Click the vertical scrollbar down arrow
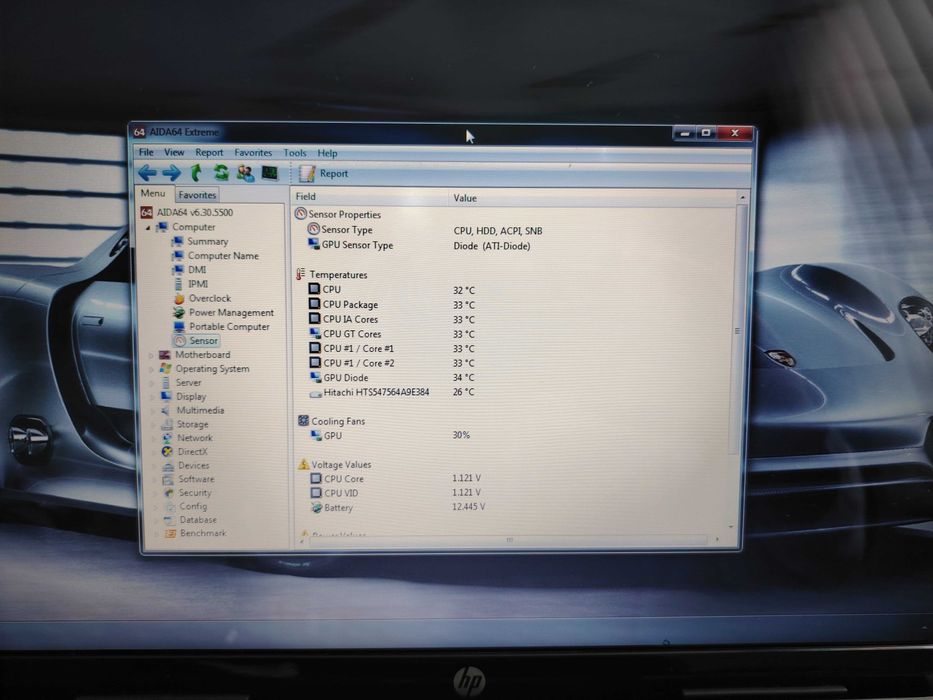933x700 pixels. [x=731, y=527]
